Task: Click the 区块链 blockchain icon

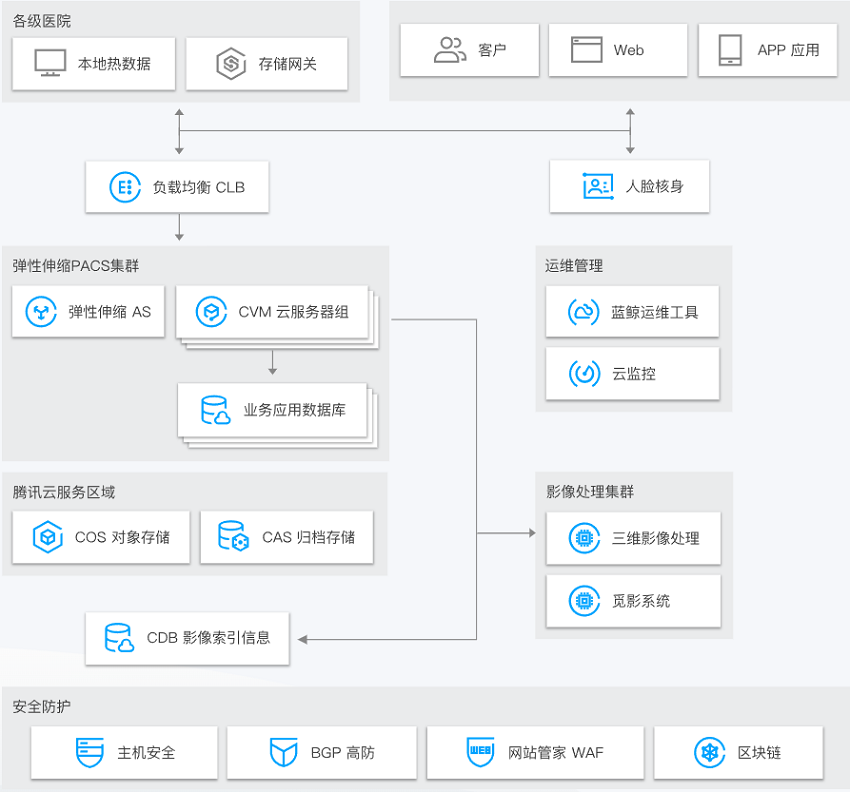Action: [x=708, y=752]
